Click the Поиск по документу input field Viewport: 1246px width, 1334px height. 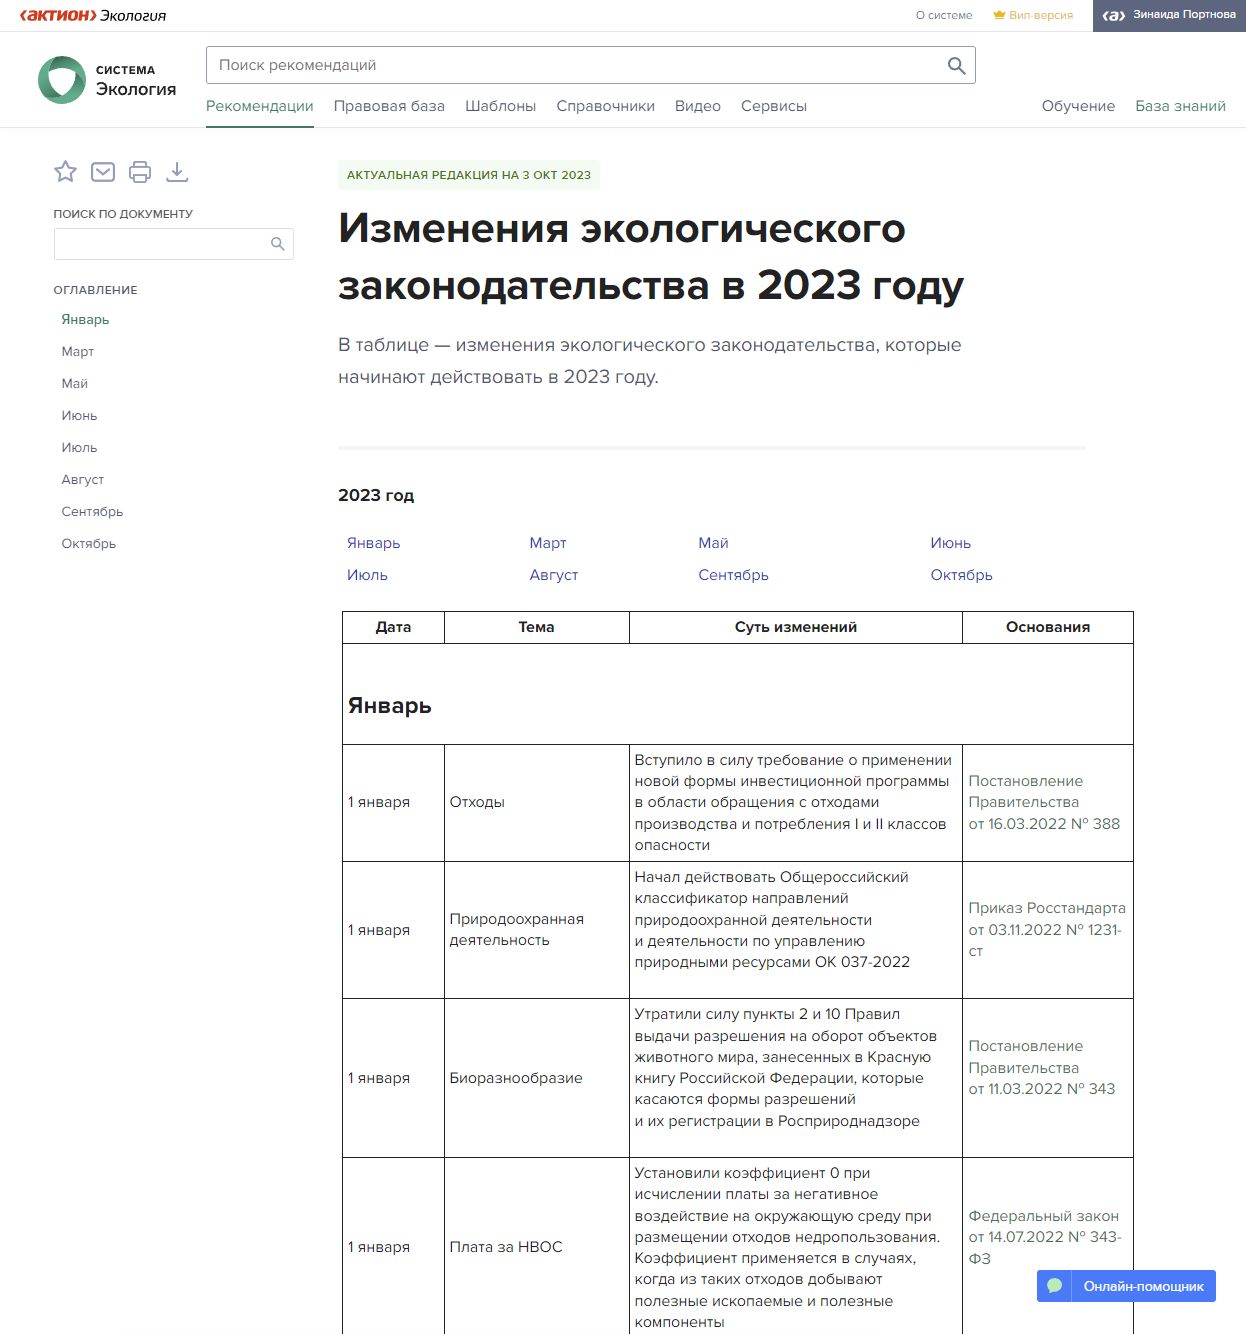tap(160, 244)
